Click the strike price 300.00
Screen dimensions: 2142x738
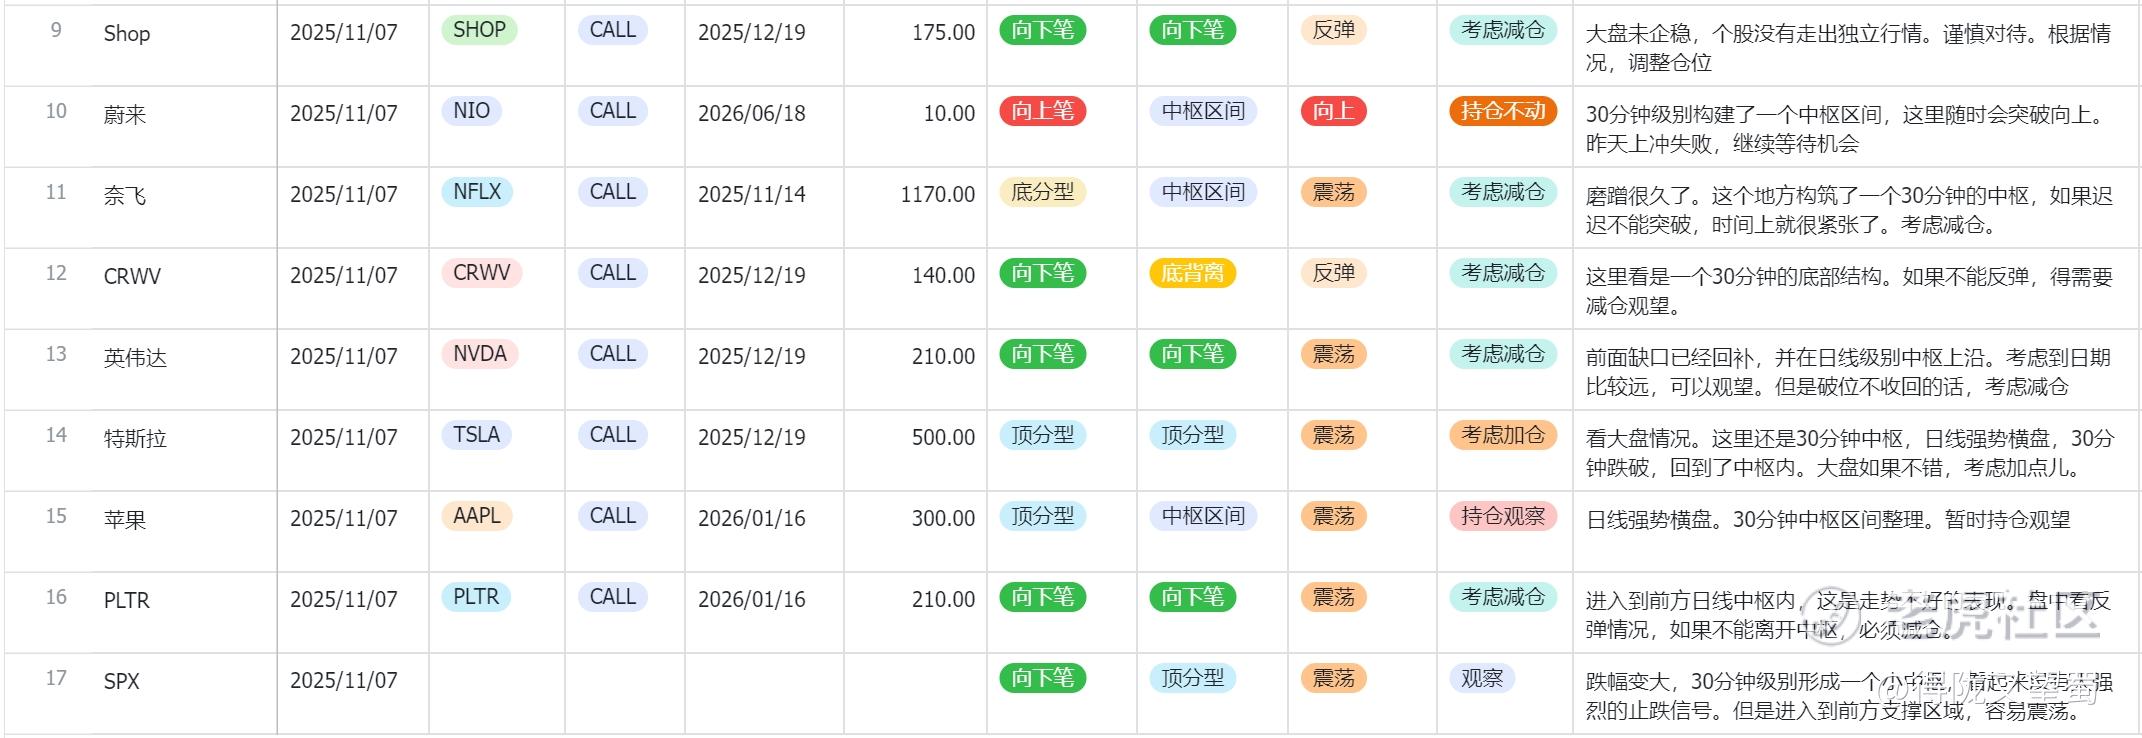(x=943, y=519)
